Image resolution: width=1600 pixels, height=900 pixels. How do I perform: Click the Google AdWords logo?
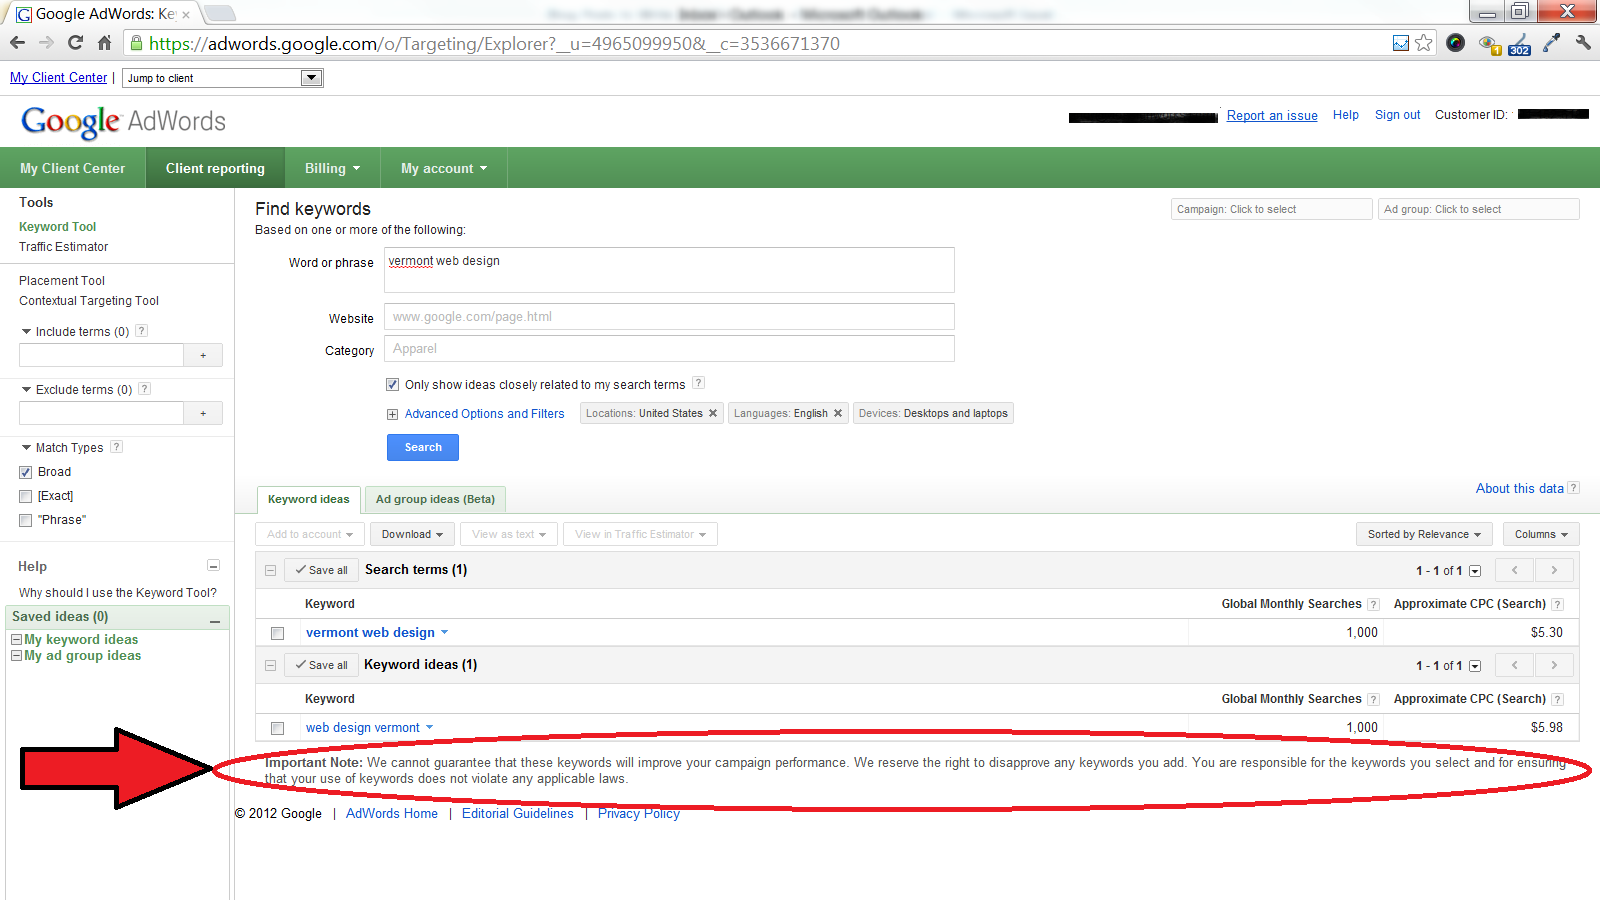(x=123, y=121)
